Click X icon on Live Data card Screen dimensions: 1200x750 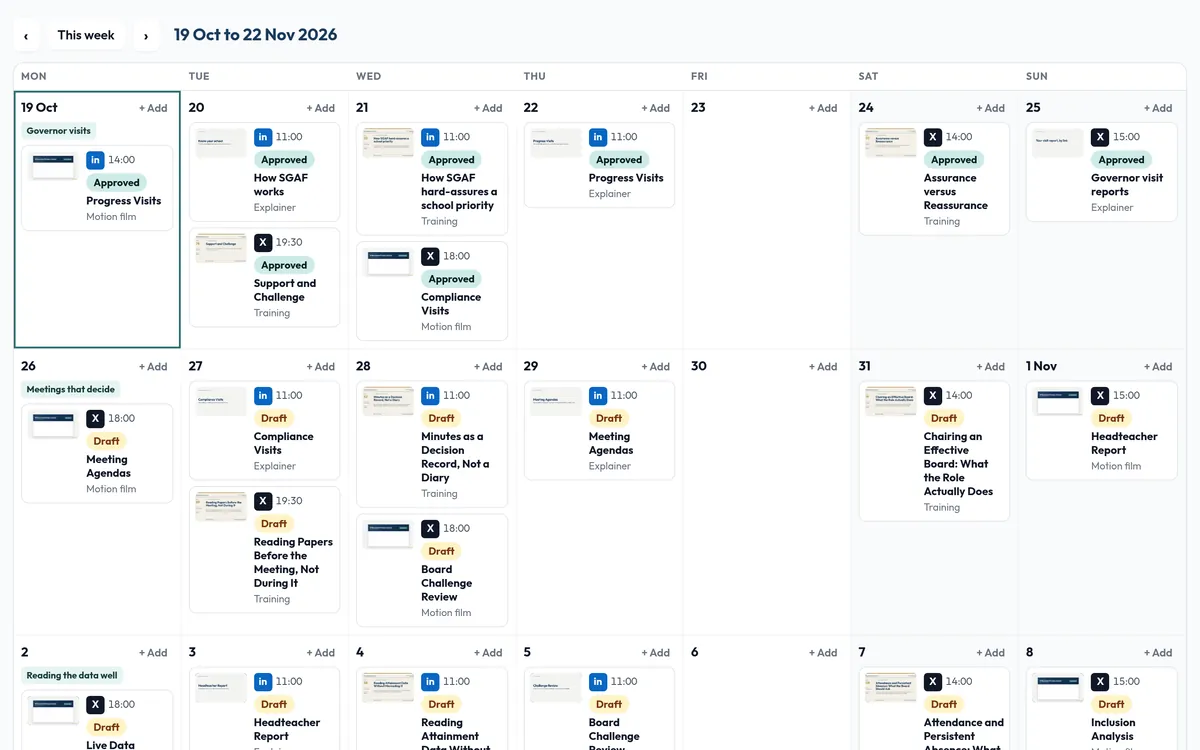pos(95,705)
